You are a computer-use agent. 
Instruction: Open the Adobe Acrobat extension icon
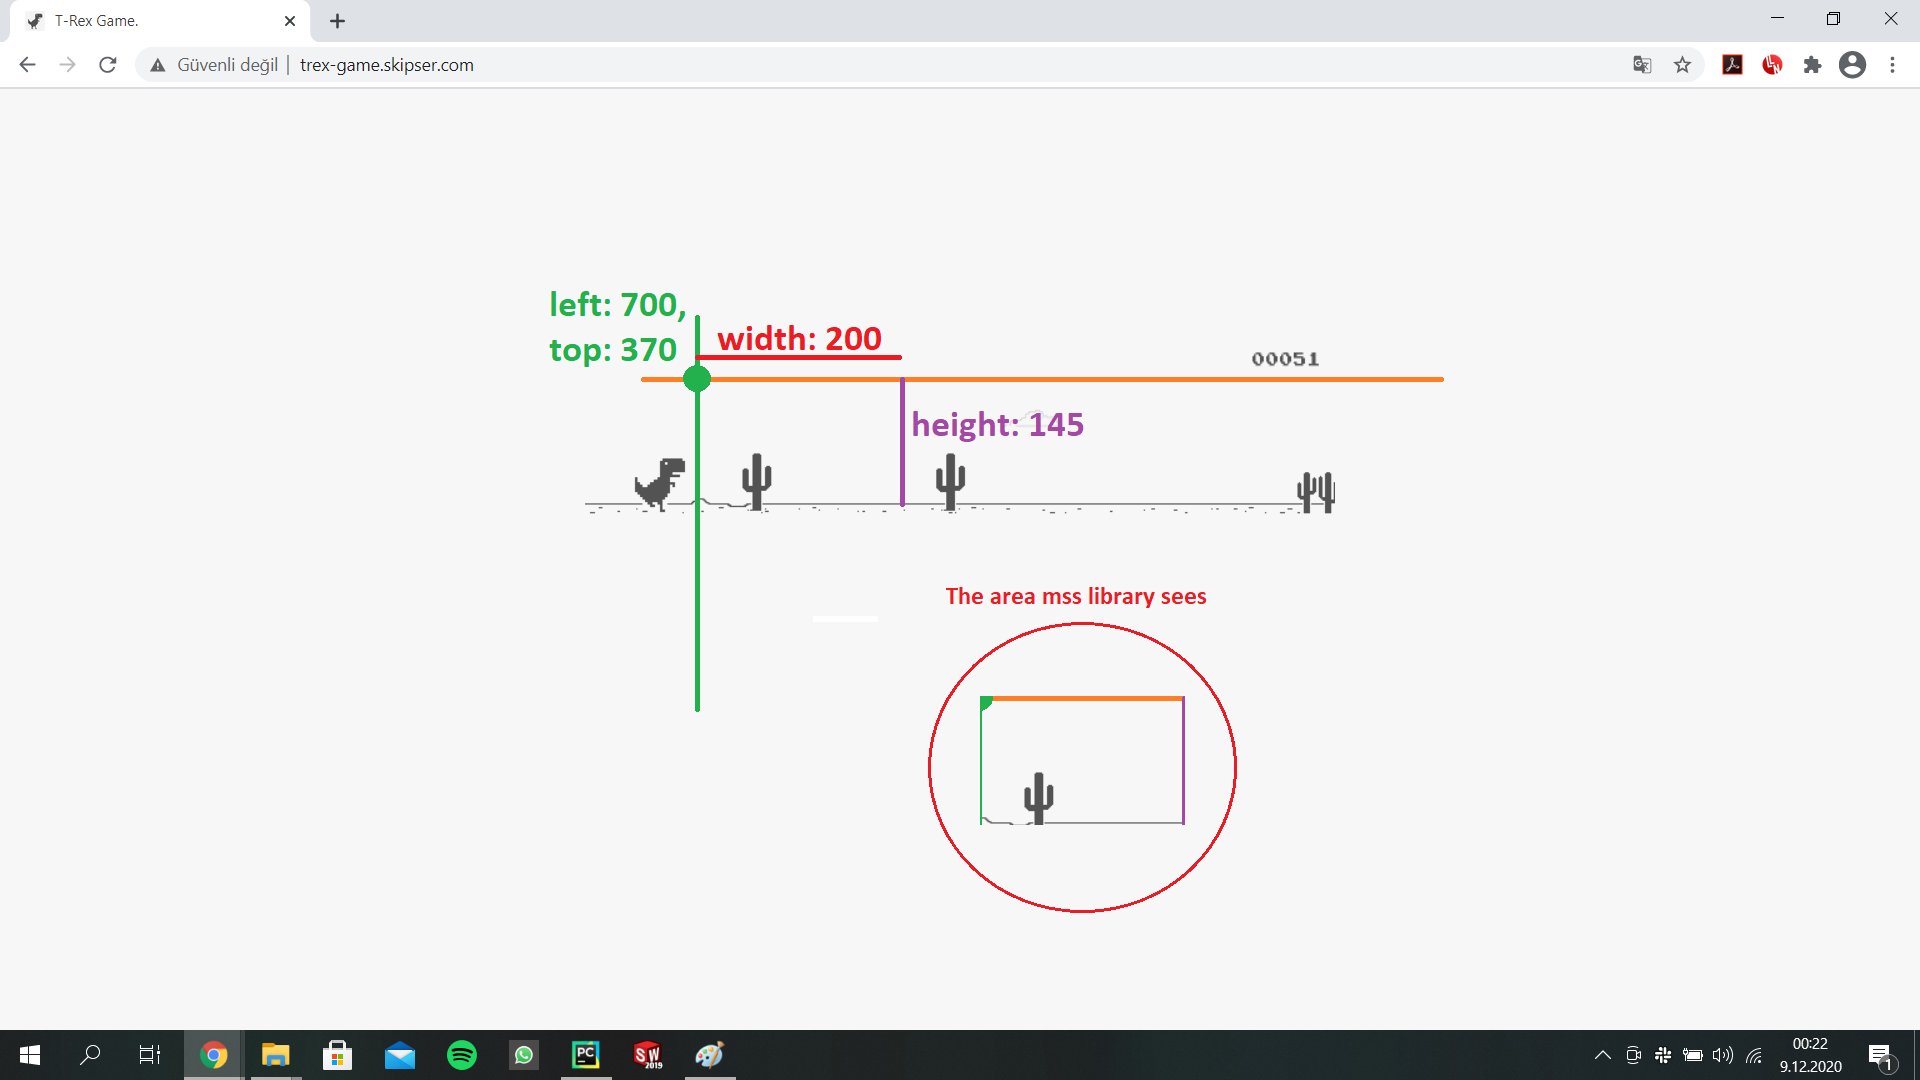(1732, 65)
